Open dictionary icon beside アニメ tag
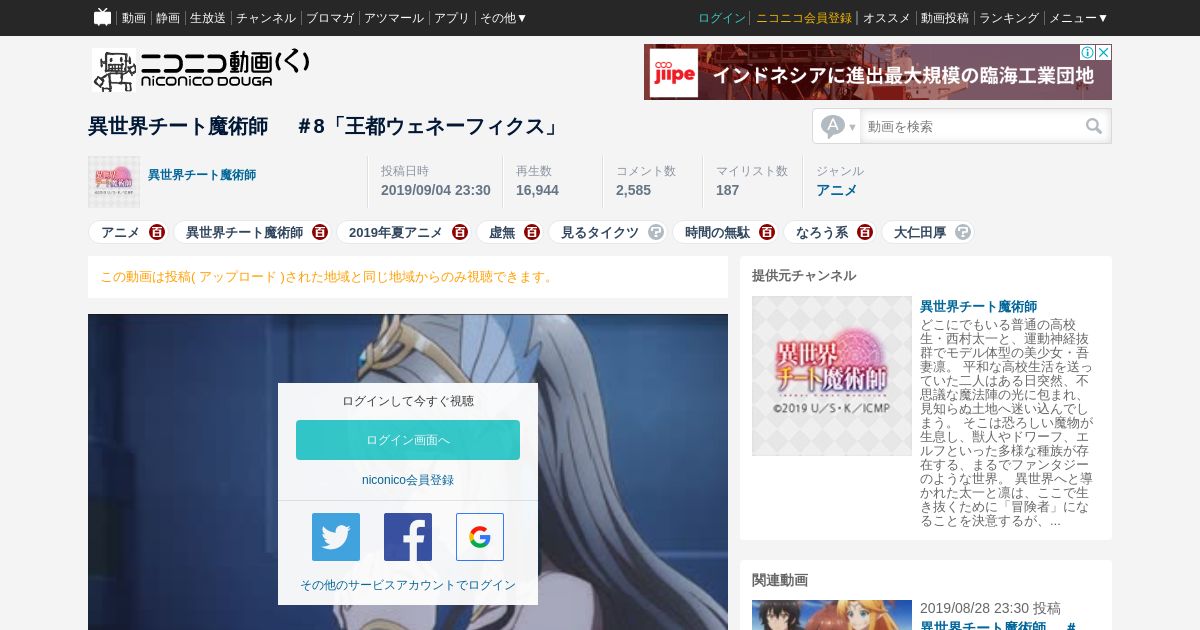This screenshot has height=630, width=1200. click(x=157, y=232)
